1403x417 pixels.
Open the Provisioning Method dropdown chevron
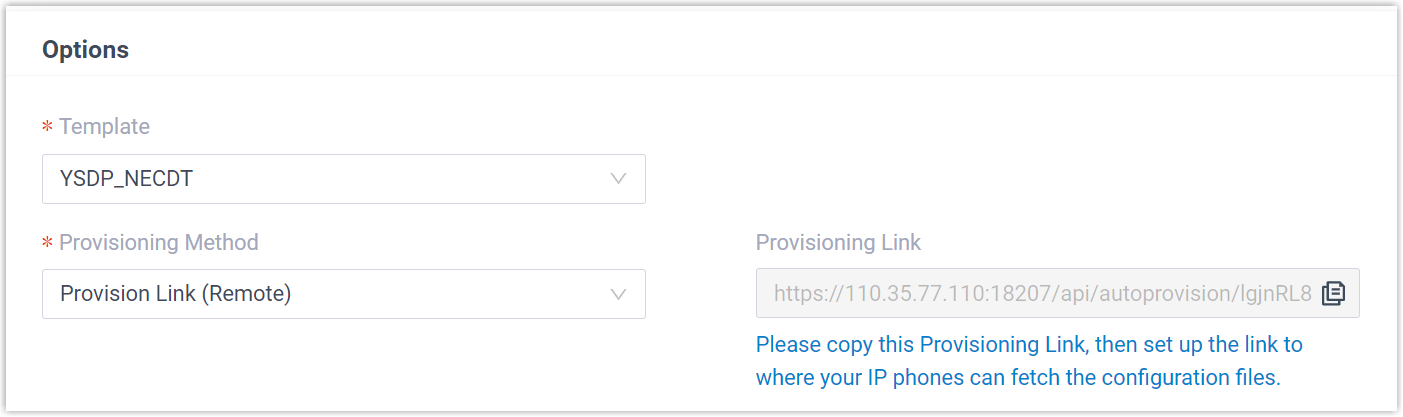[x=618, y=294]
